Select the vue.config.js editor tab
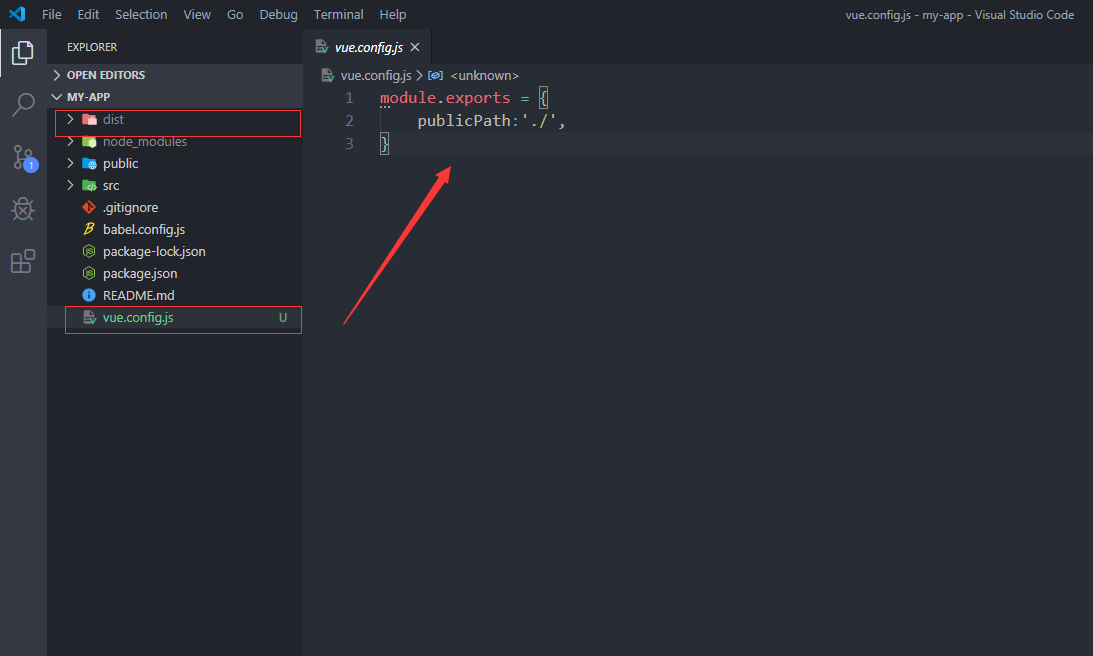The height and width of the screenshot is (656, 1093). pyautogui.click(x=368, y=47)
